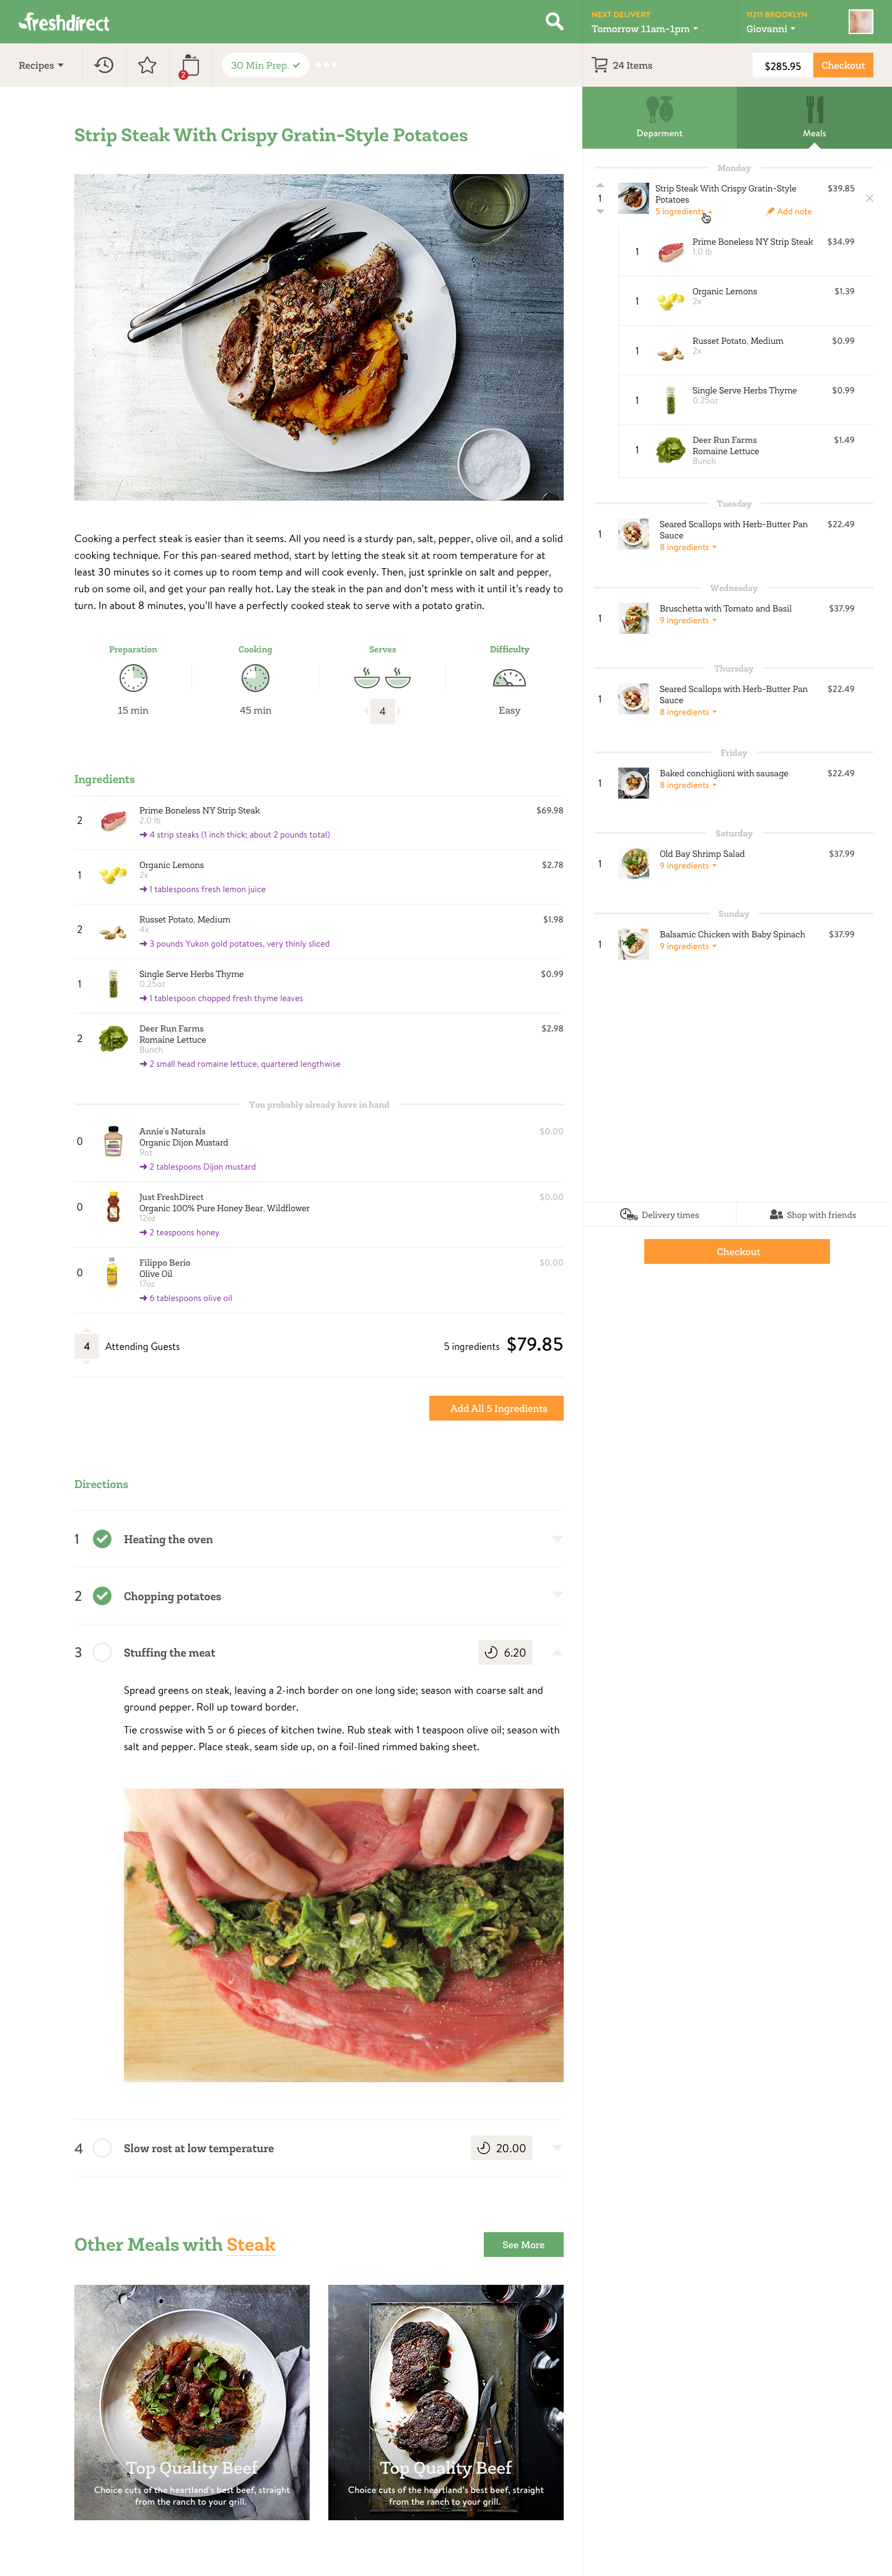This screenshot has height=2576, width=892.
Task: Click the search magnifier icon
Action: click(554, 21)
